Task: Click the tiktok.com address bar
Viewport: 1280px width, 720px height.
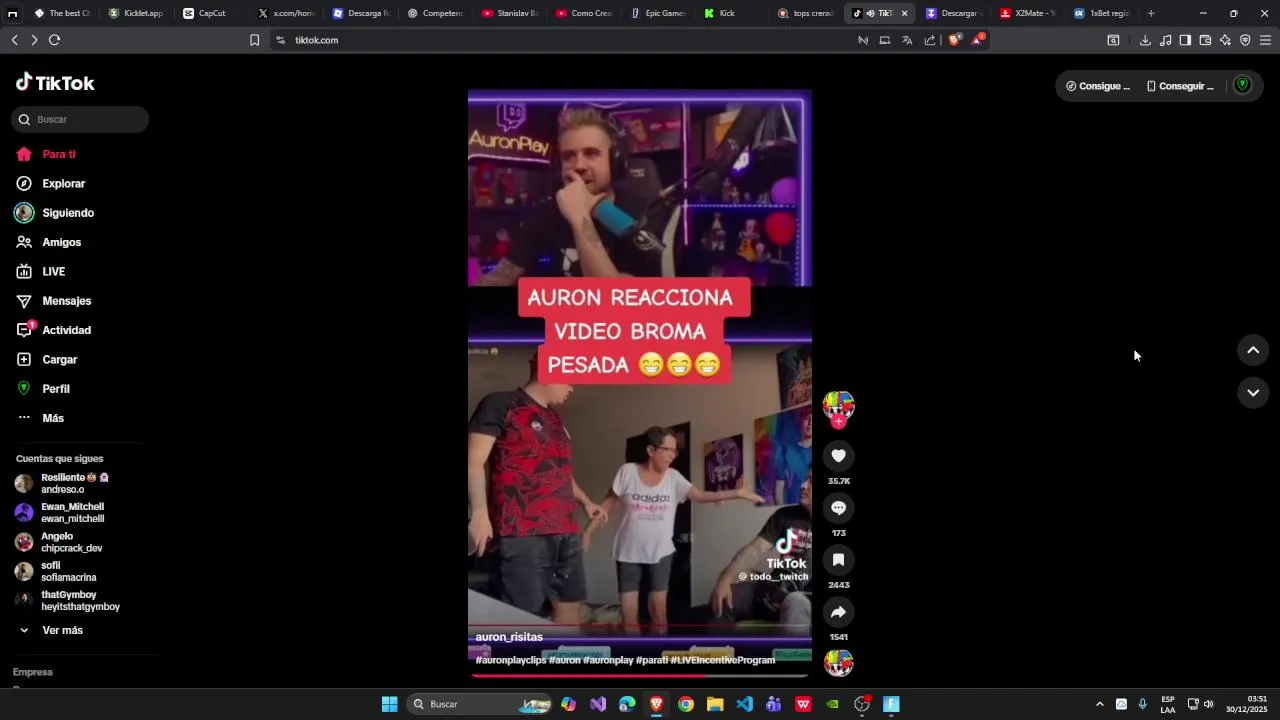Action: tap(560, 40)
